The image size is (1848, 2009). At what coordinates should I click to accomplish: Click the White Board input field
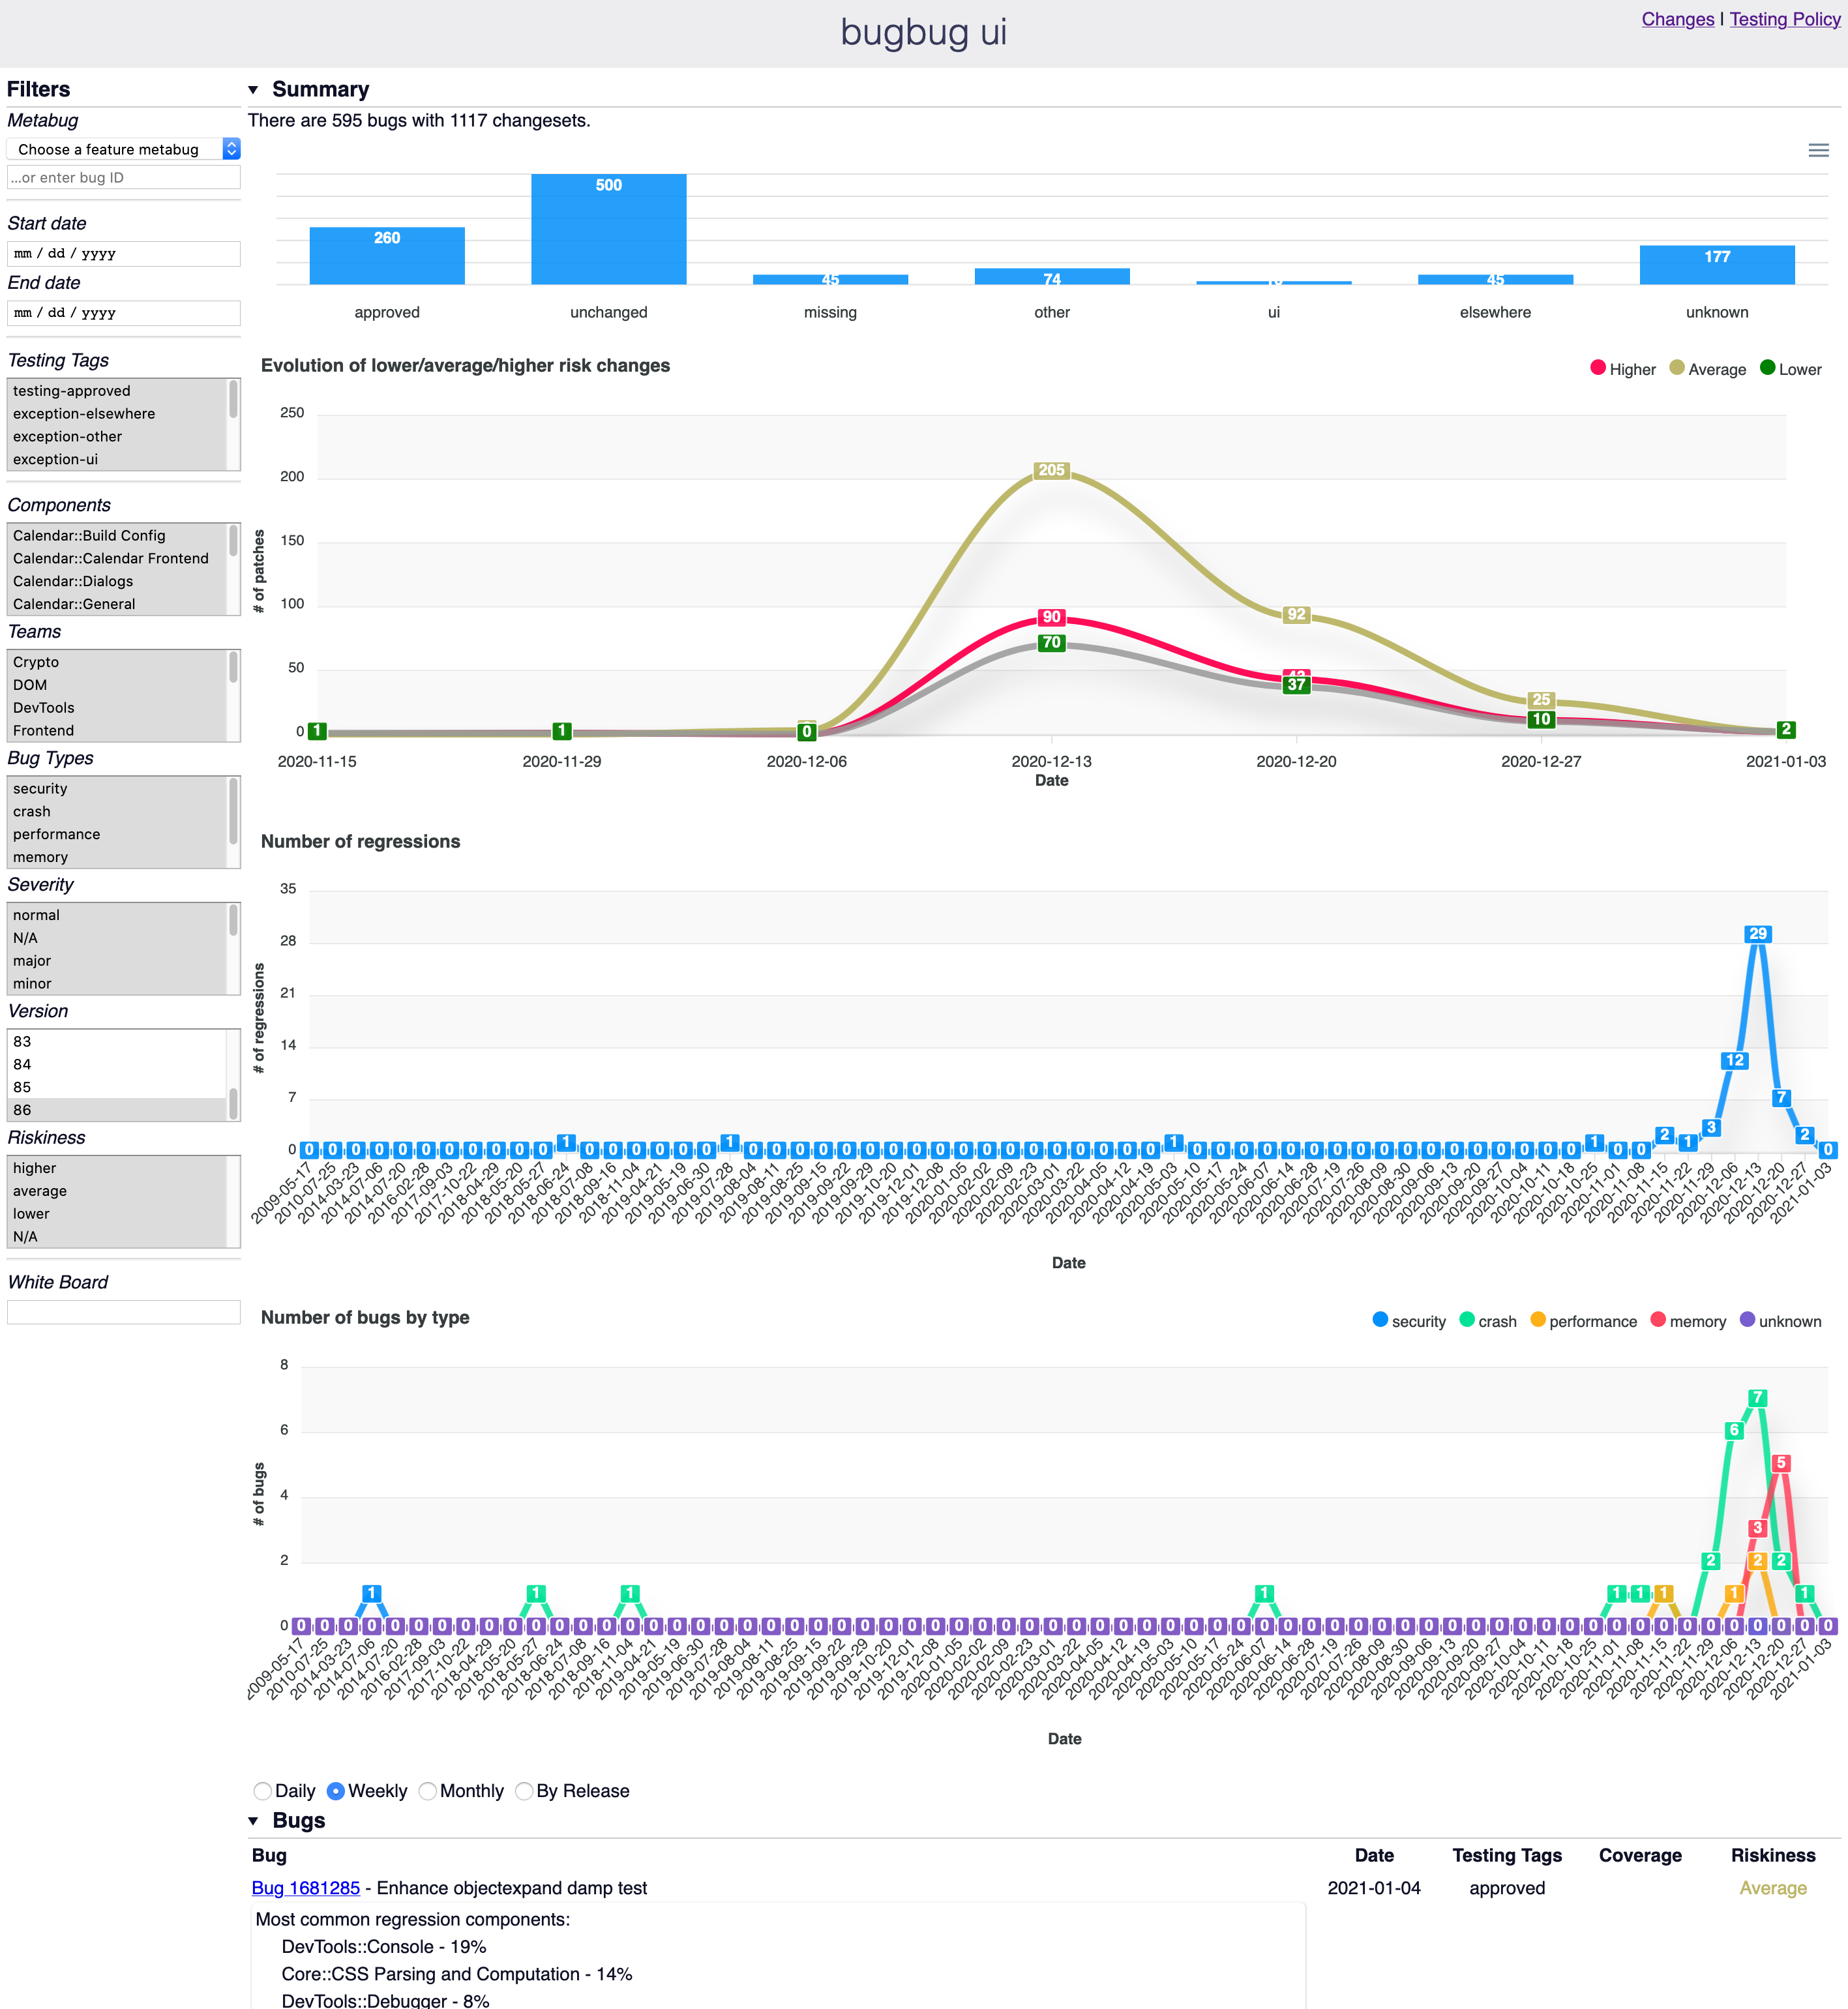point(123,1312)
